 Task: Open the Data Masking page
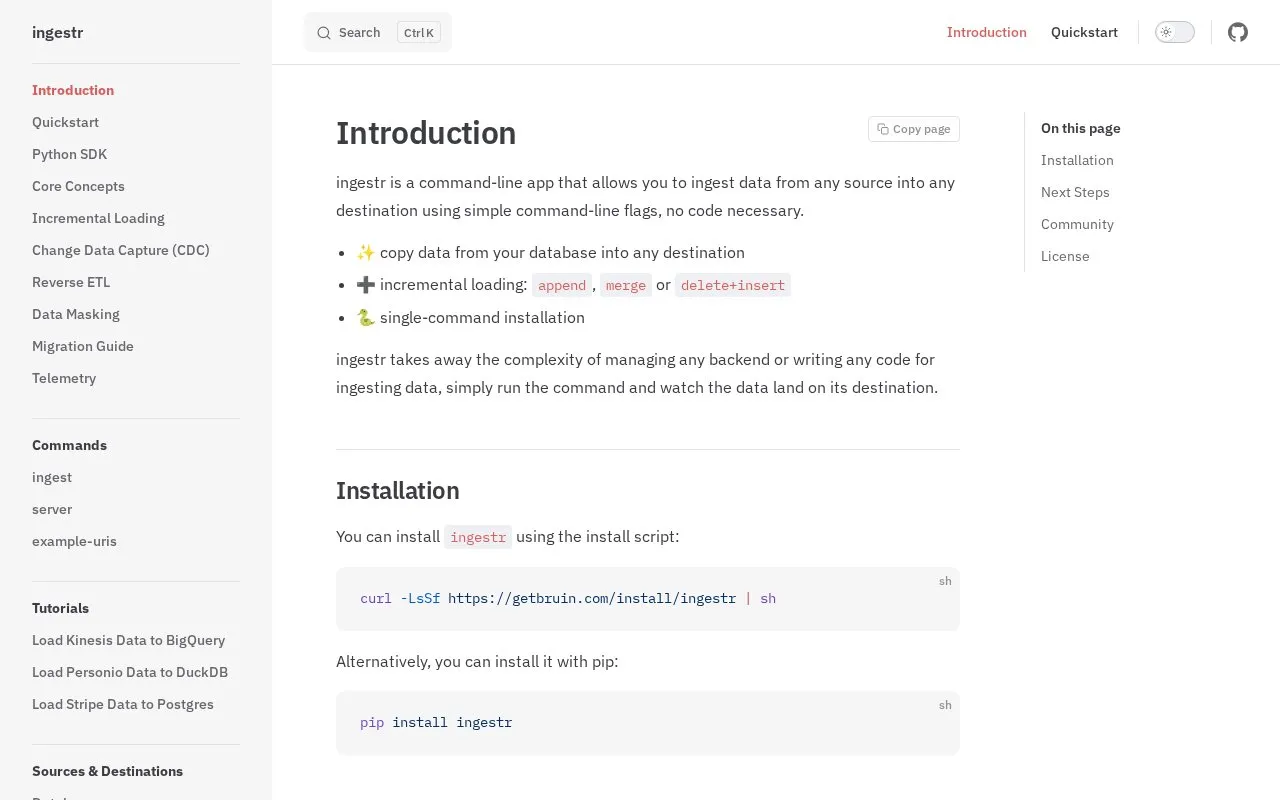tap(76, 314)
